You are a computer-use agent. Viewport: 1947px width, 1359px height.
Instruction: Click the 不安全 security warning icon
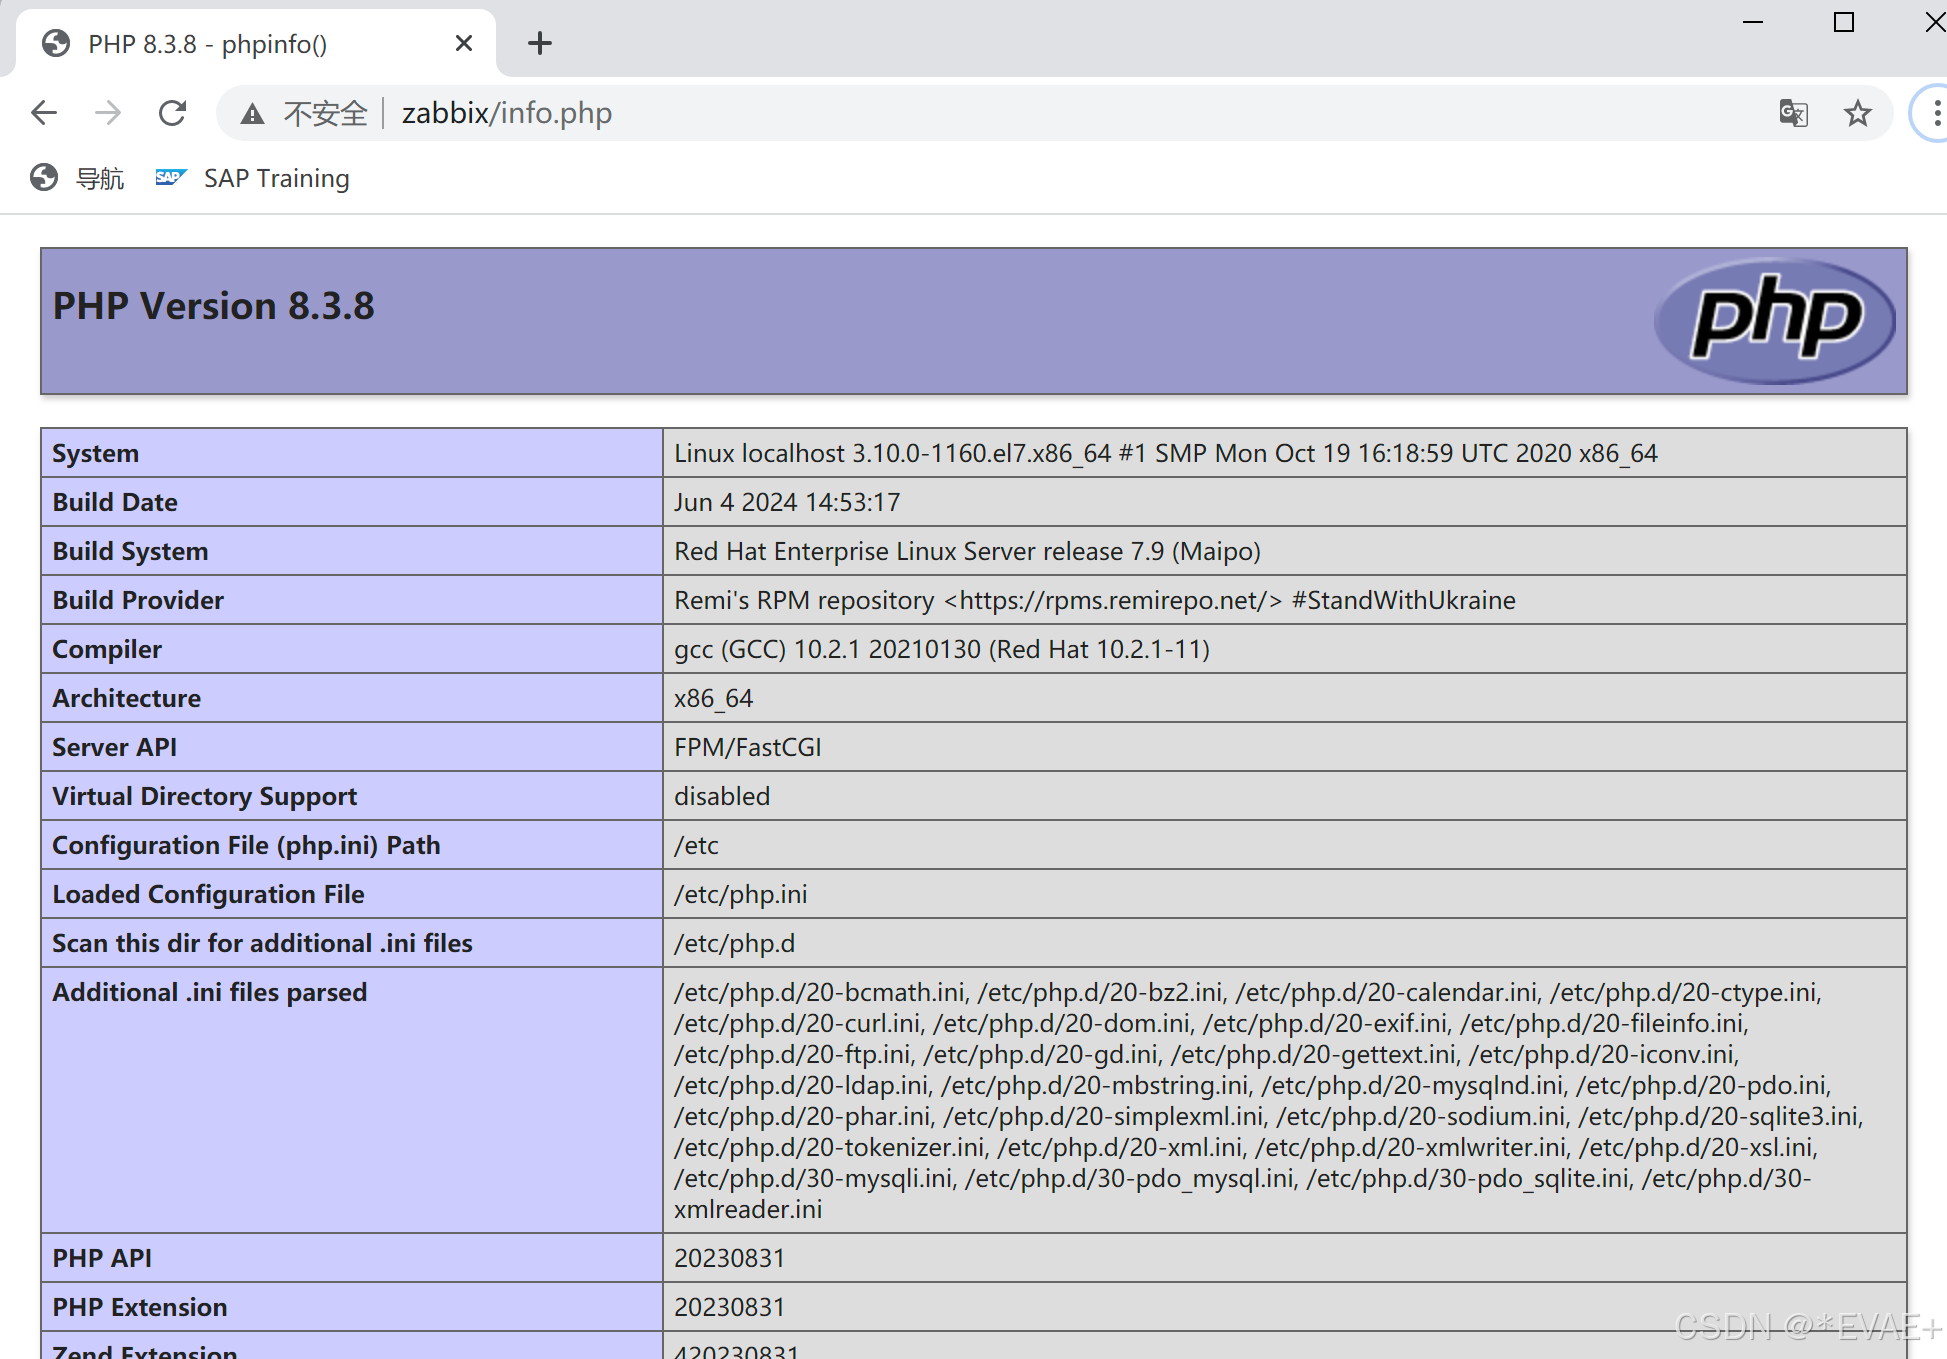click(252, 113)
